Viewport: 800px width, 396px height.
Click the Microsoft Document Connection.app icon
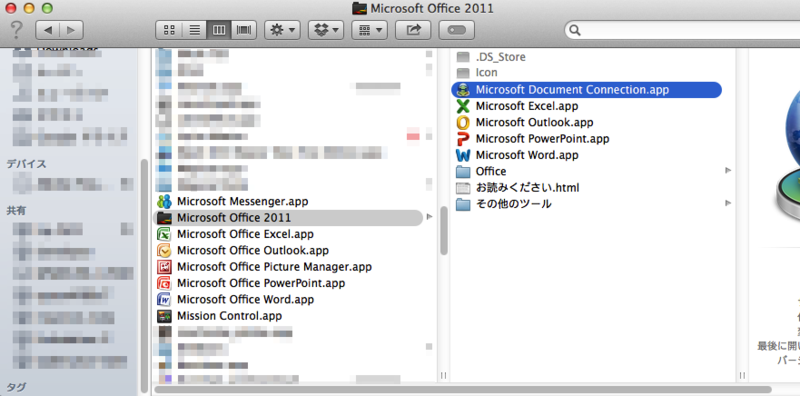(463, 90)
